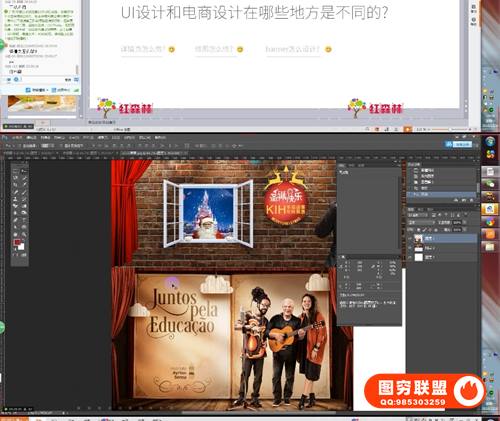Open the blue workspace switcher in Photoshop
Screen dimensions: 500x421
click(459, 144)
